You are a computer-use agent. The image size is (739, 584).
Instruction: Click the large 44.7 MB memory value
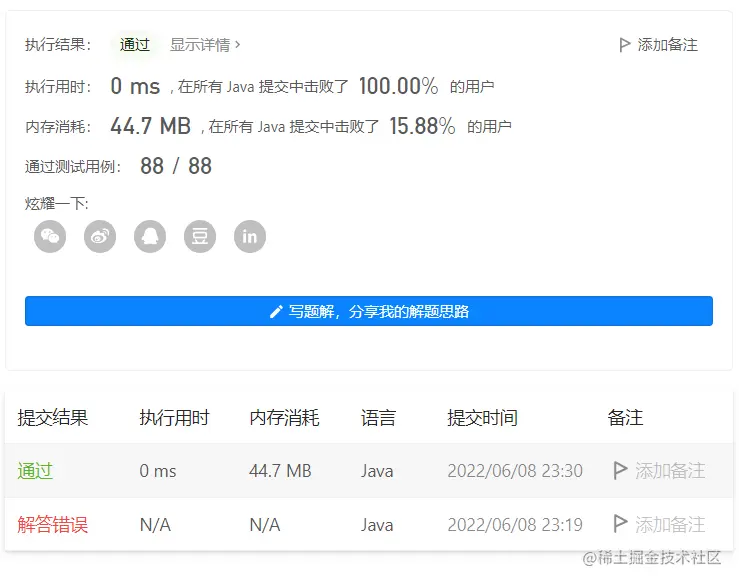pyautogui.click(x=150, y=126)
